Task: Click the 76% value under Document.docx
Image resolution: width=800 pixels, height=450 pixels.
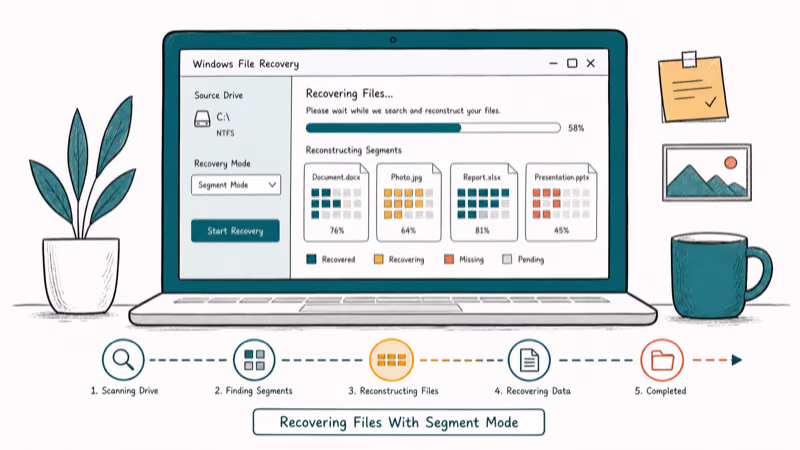Action: (x=337, y=231)
